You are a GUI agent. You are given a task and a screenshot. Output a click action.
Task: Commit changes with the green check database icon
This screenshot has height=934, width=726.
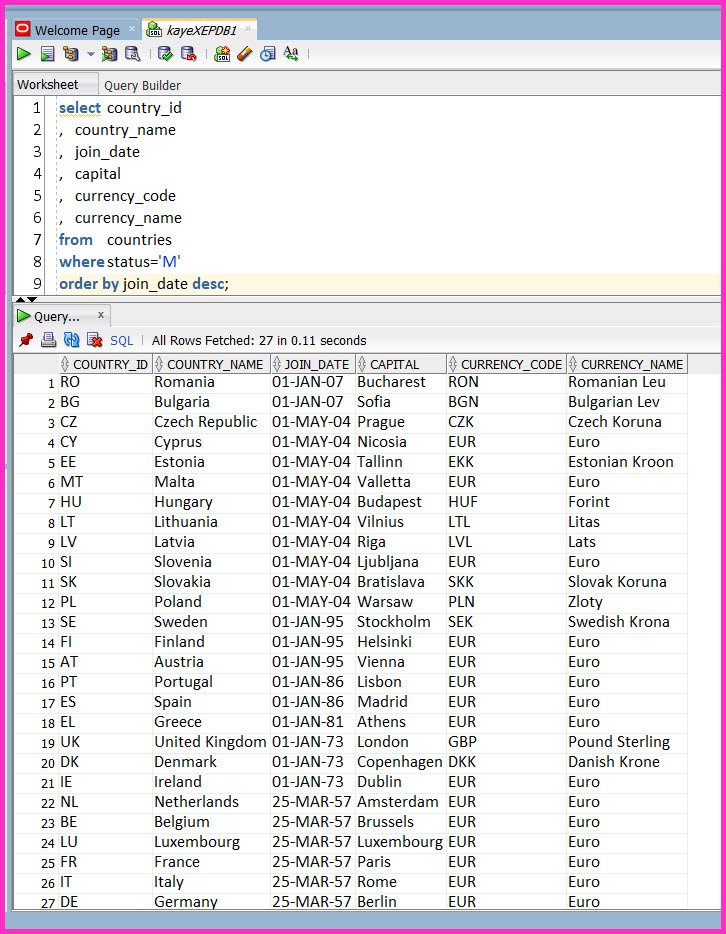[x=165, y=54]
